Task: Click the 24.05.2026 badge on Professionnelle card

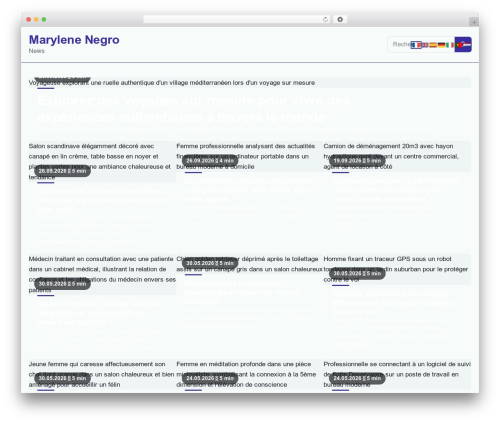Action: pyautogui.click(x=357, y=378)
